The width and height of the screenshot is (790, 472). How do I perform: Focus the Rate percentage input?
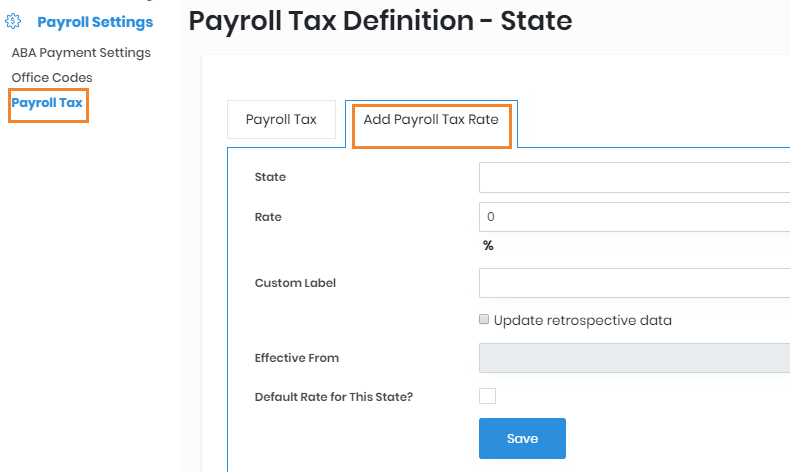[x=634, y=217]
